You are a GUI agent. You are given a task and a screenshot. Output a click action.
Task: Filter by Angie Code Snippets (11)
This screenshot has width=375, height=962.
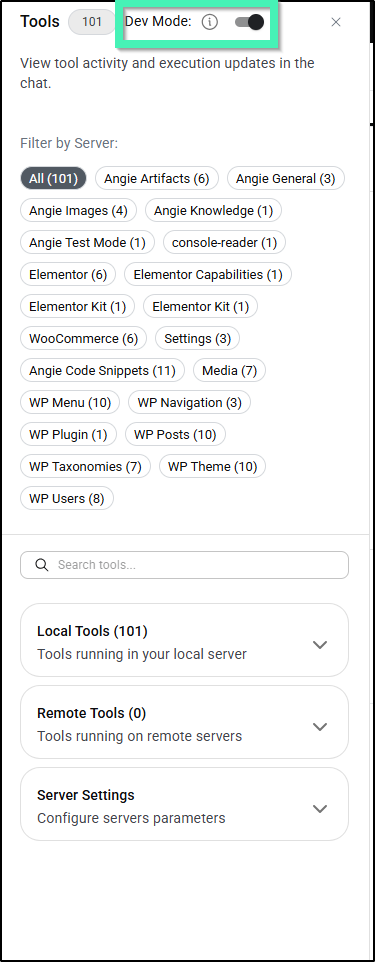point(102,371)
